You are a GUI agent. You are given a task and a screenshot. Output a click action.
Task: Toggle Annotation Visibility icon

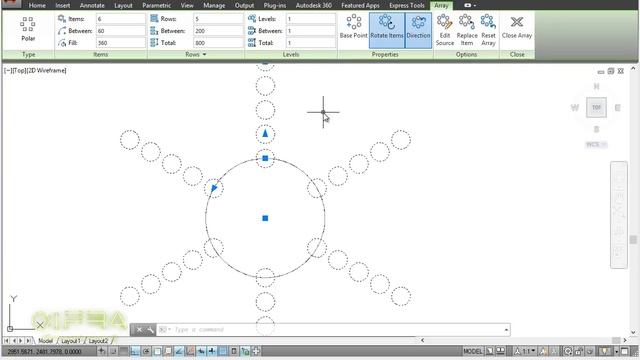click(x=543, y=351)
